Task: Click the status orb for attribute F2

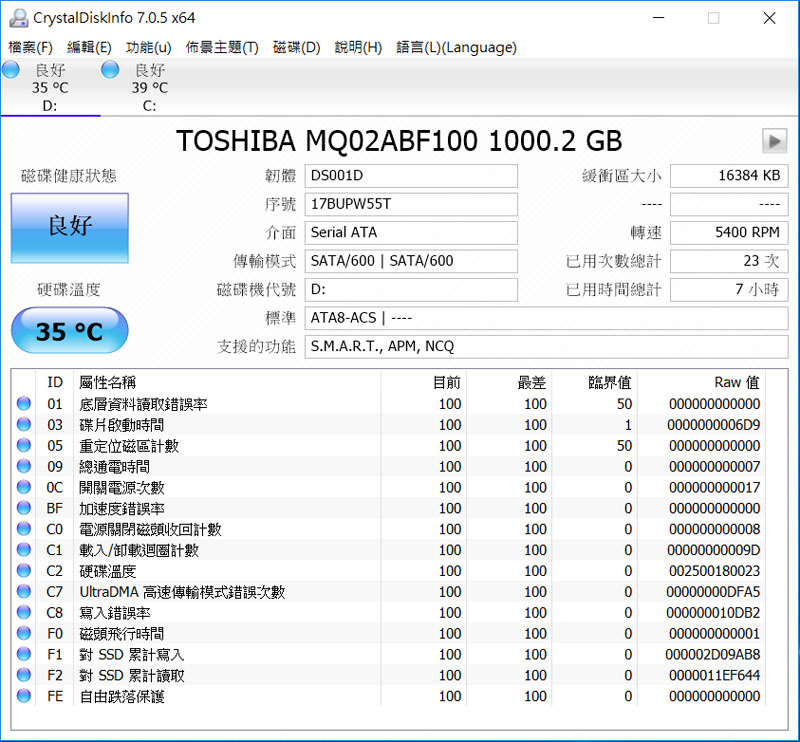Action: pos(23,675)
